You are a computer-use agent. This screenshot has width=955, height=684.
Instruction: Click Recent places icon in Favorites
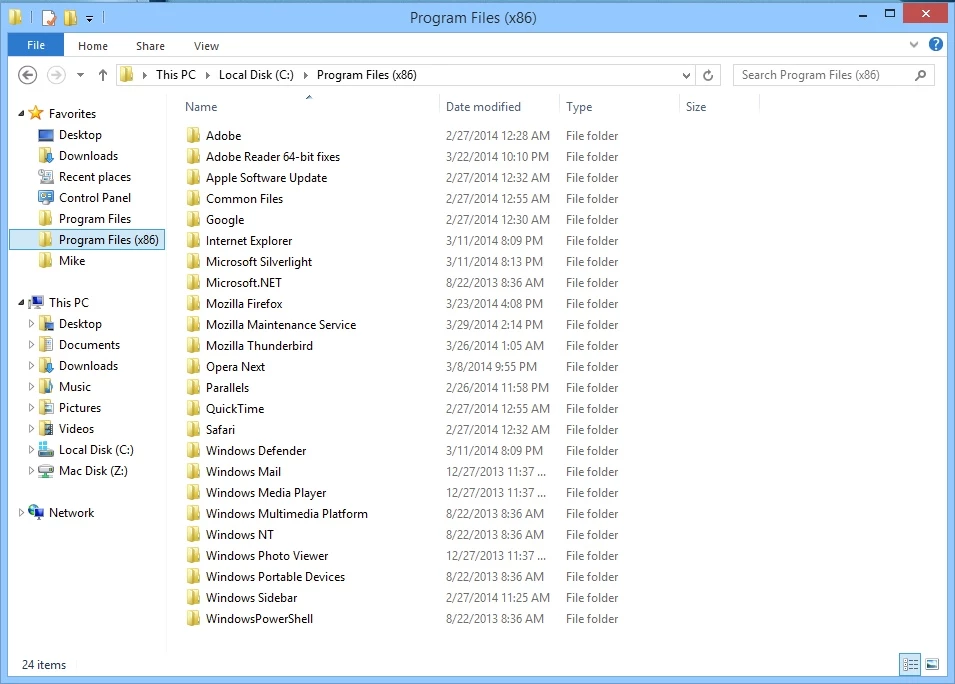46,177
